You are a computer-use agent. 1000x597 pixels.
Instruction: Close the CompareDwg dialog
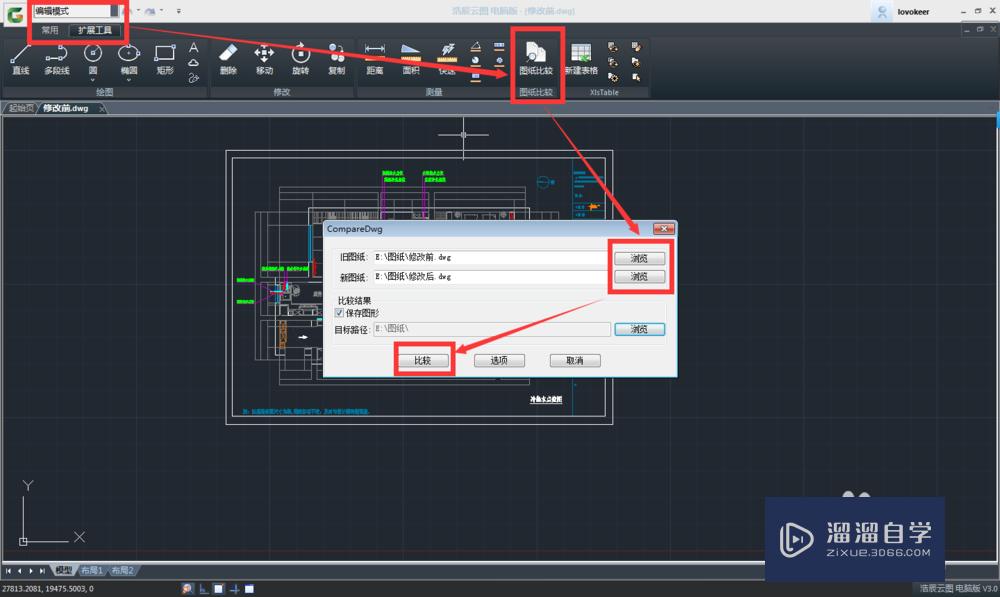click(x=664, y=228)
